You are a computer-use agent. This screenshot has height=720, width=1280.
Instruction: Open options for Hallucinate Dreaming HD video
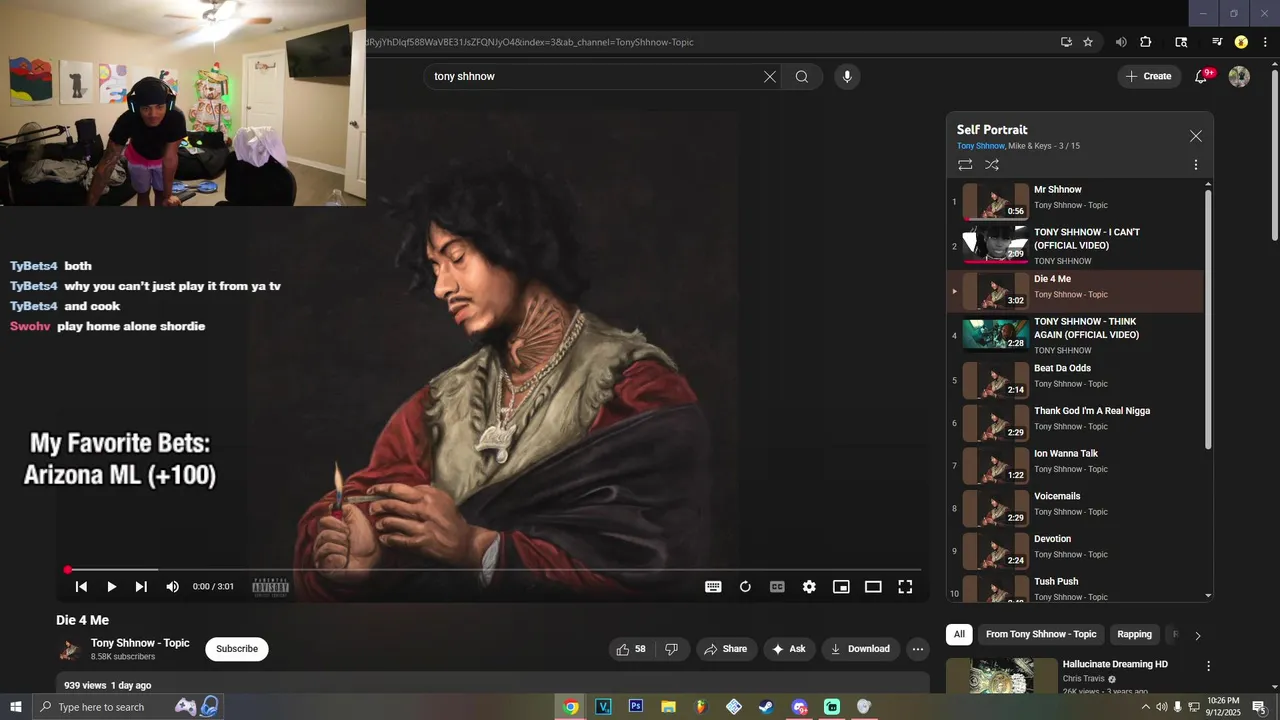(1208, 666)
